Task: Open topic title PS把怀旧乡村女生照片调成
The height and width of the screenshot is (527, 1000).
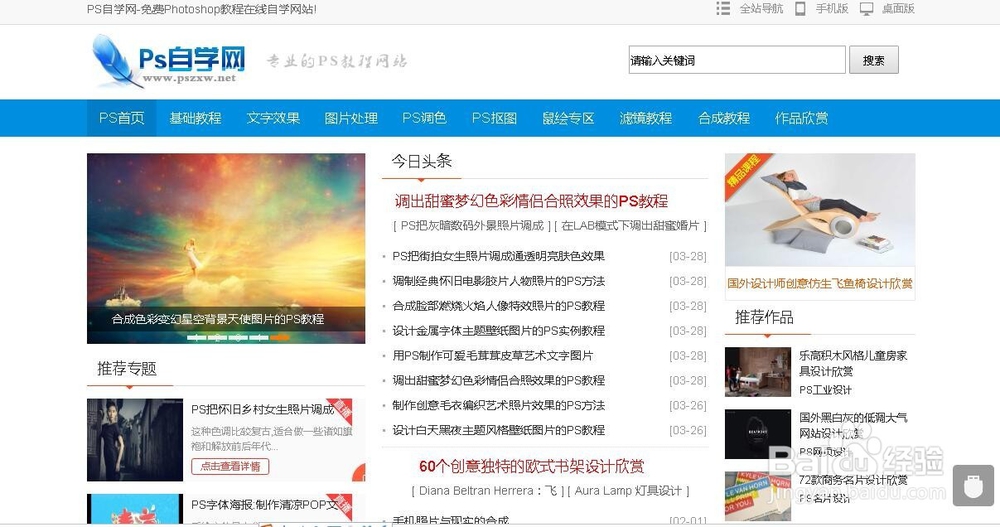Action: [x=263, y=409]
